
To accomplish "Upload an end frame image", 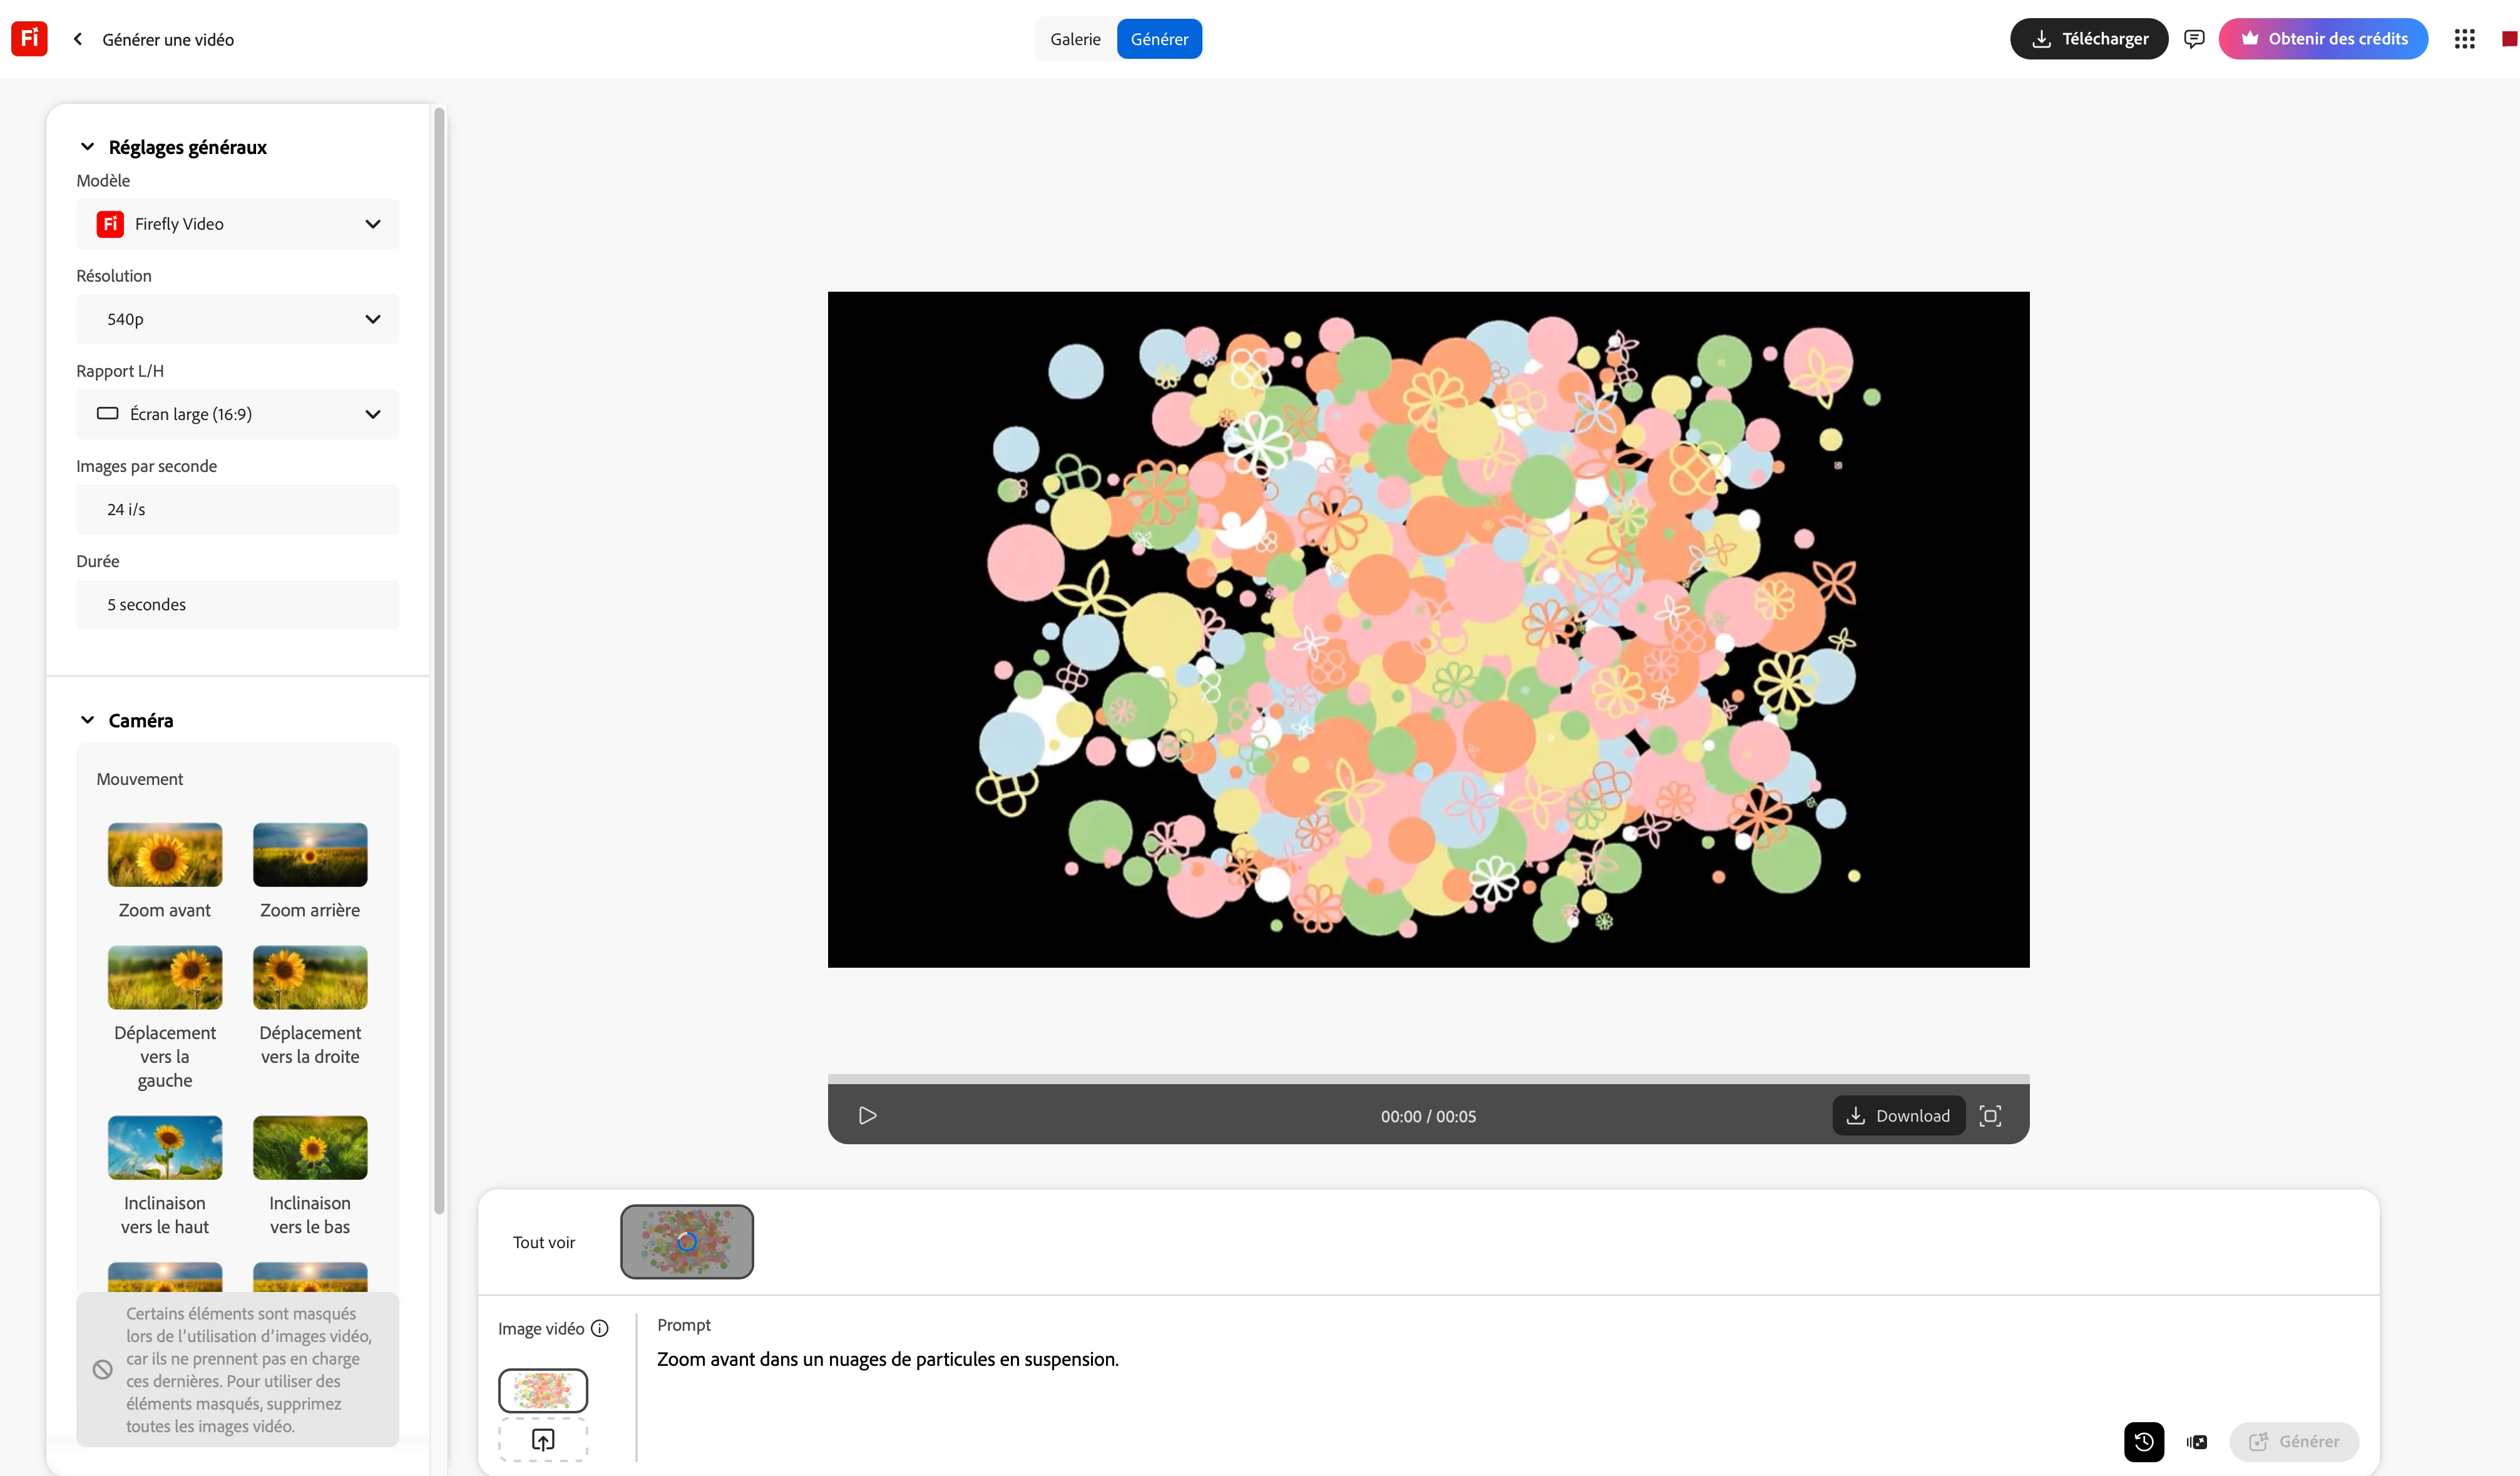I will [x=543, y=1440].
